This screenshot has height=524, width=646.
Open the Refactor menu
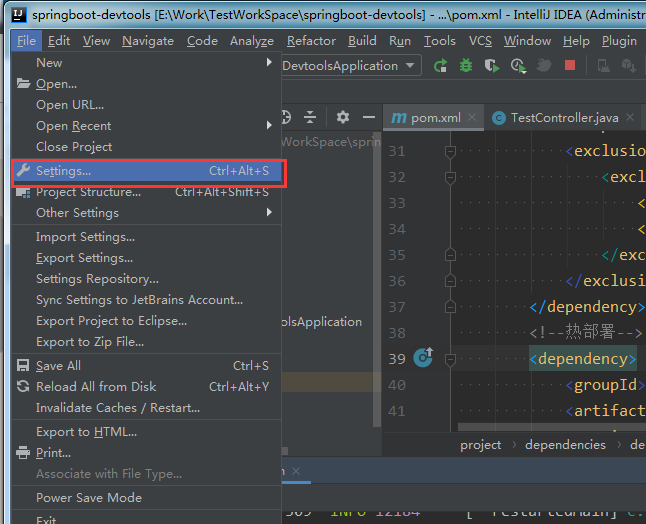coord(311,41)
